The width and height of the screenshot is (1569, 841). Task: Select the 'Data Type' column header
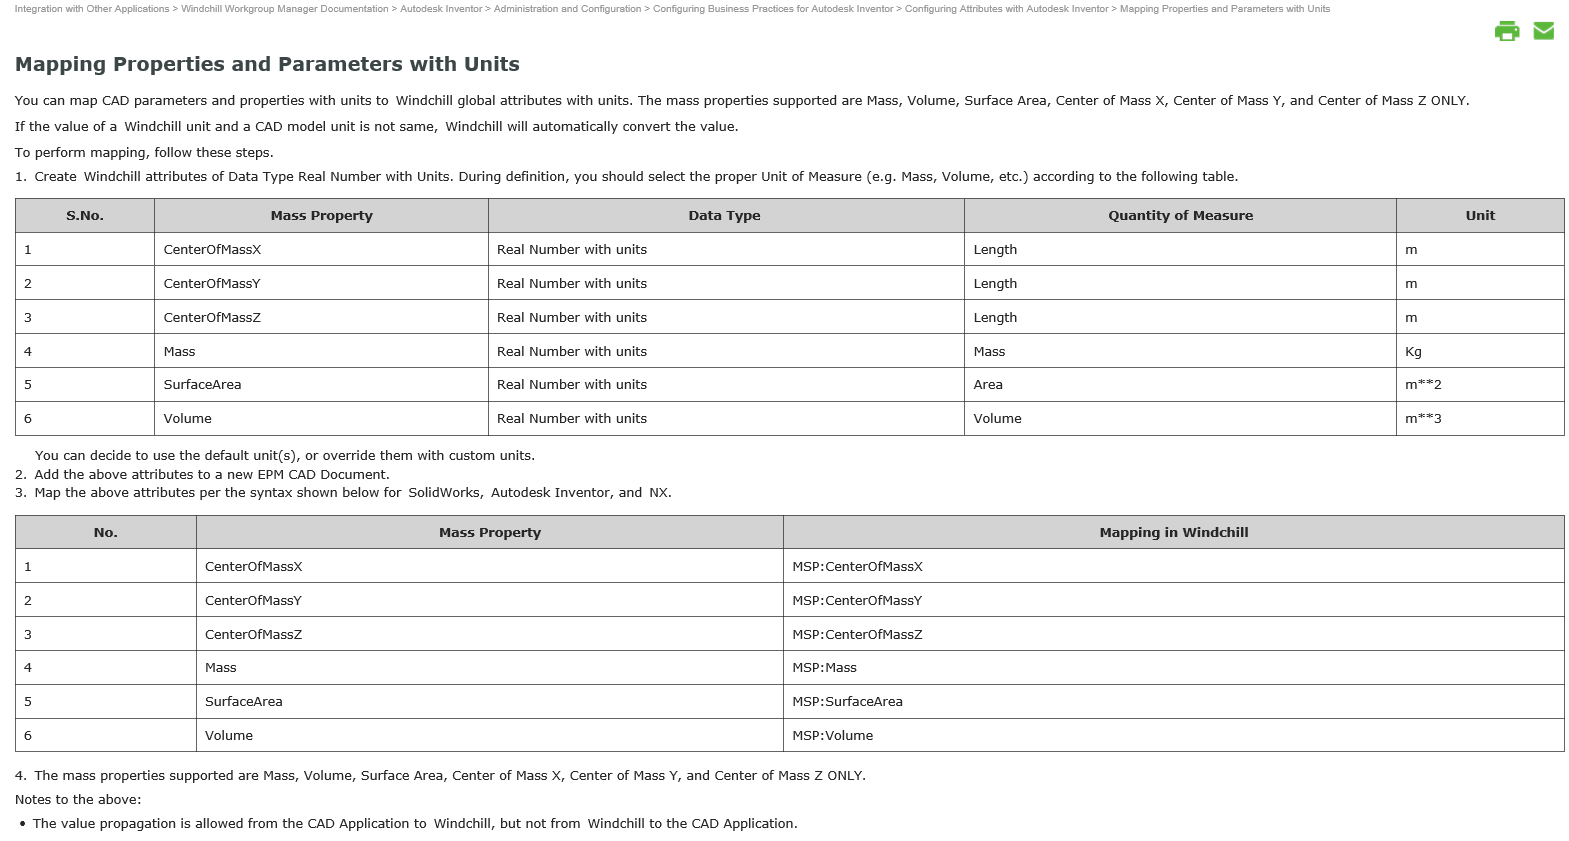pos(724,216)
